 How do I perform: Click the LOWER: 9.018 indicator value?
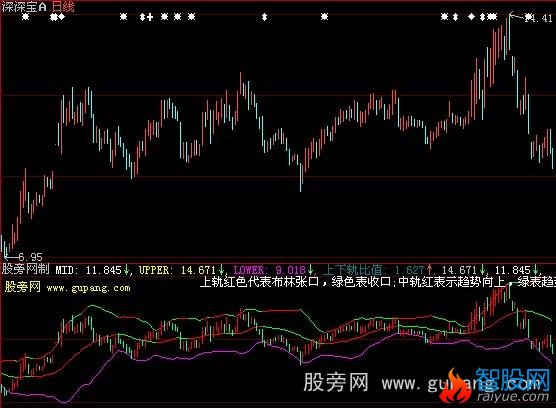(x=269, y=270)
